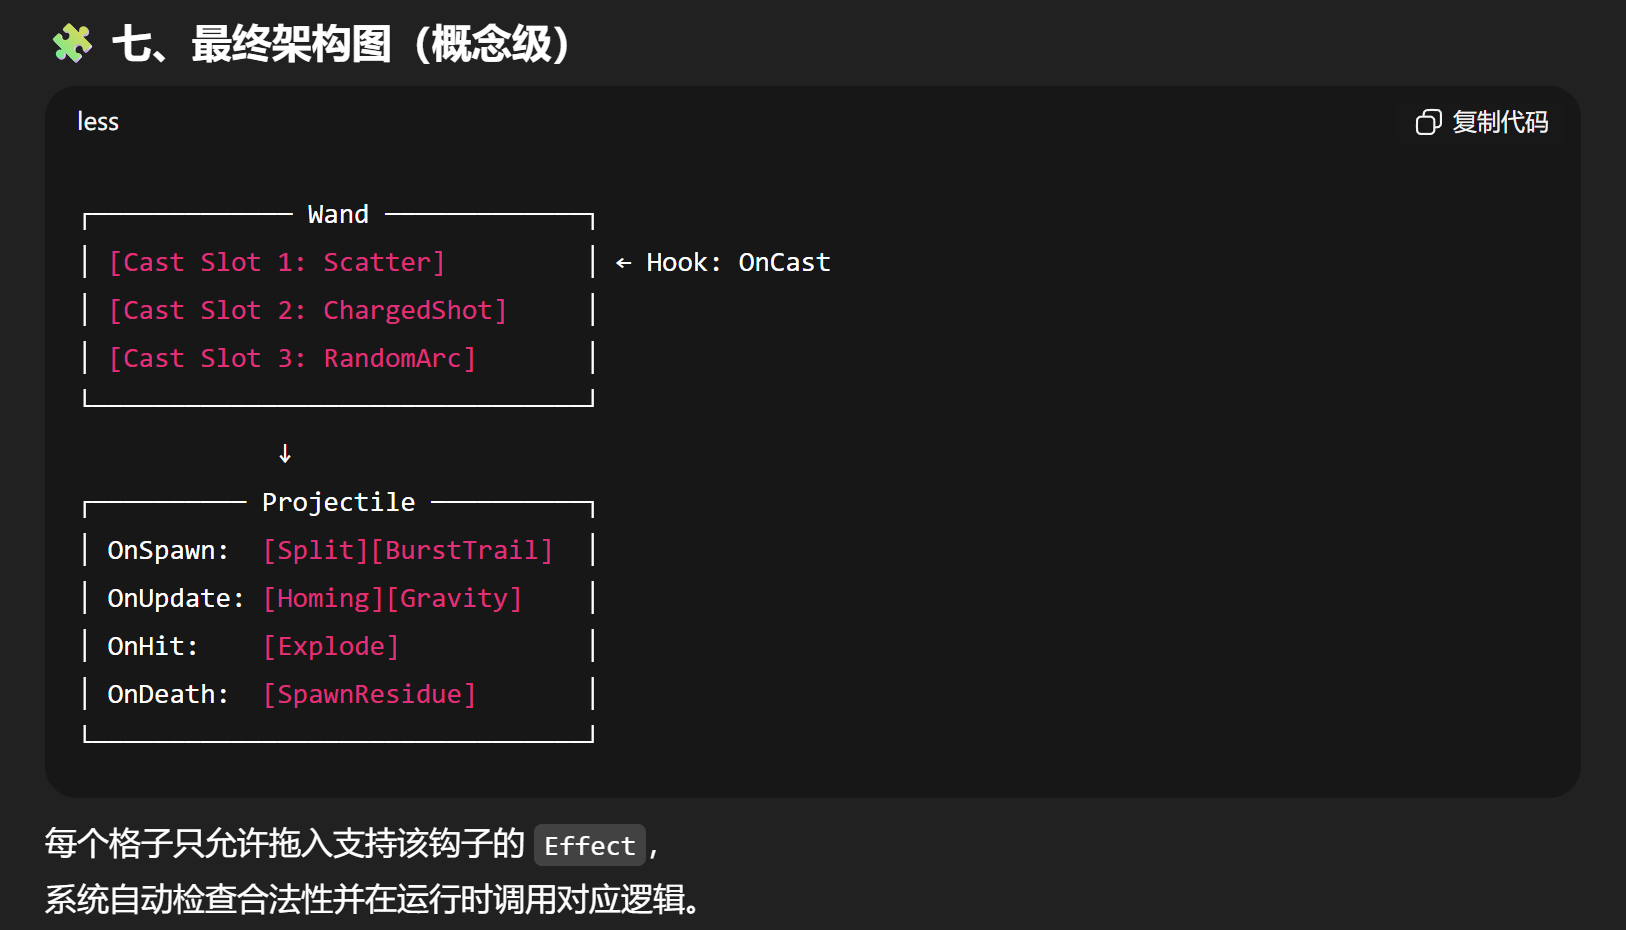The image size is (1626, 930).
Task: Click the [Homing][Gravity] effects text
Action: click(x=392, y=598)
